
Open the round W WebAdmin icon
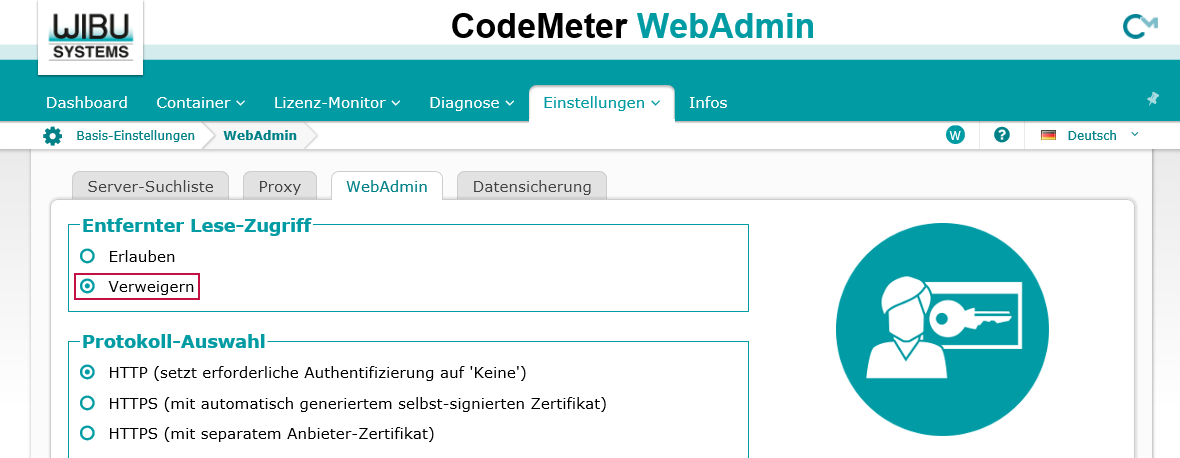point(955,135)
